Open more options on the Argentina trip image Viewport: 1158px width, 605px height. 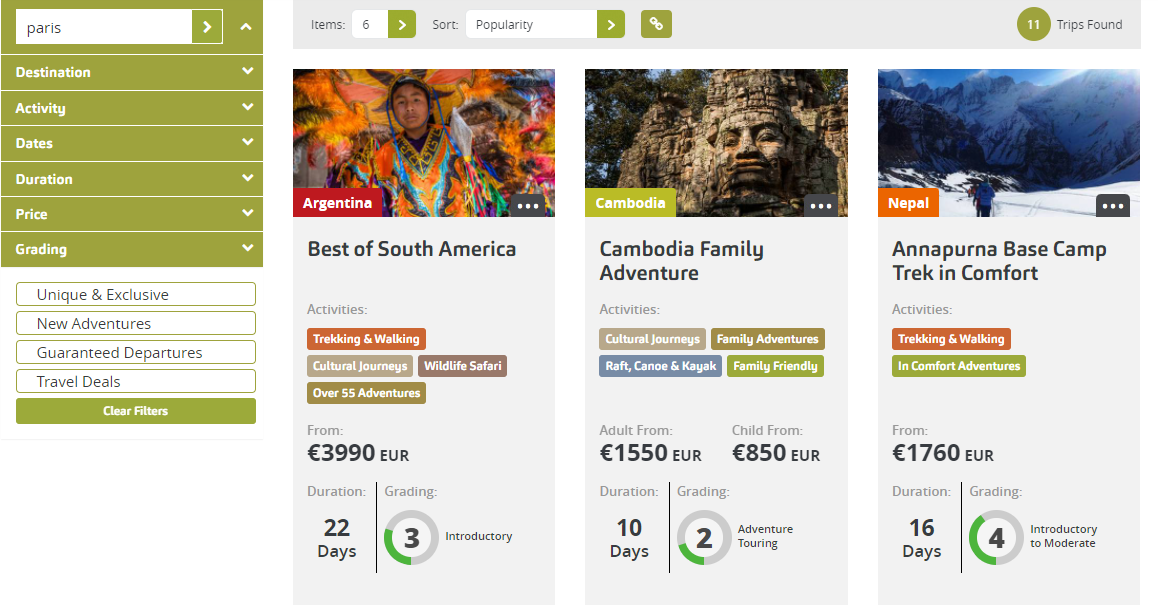click(x=528, y=205)
